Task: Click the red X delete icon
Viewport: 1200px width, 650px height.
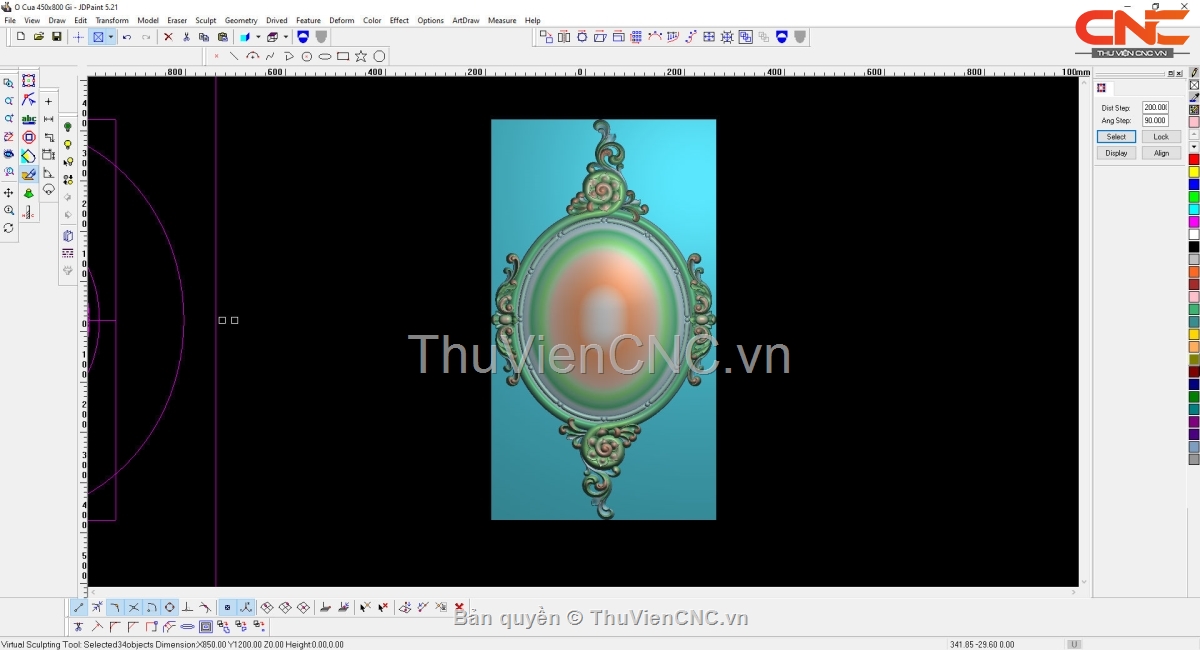Action: (x=168, y=37)
